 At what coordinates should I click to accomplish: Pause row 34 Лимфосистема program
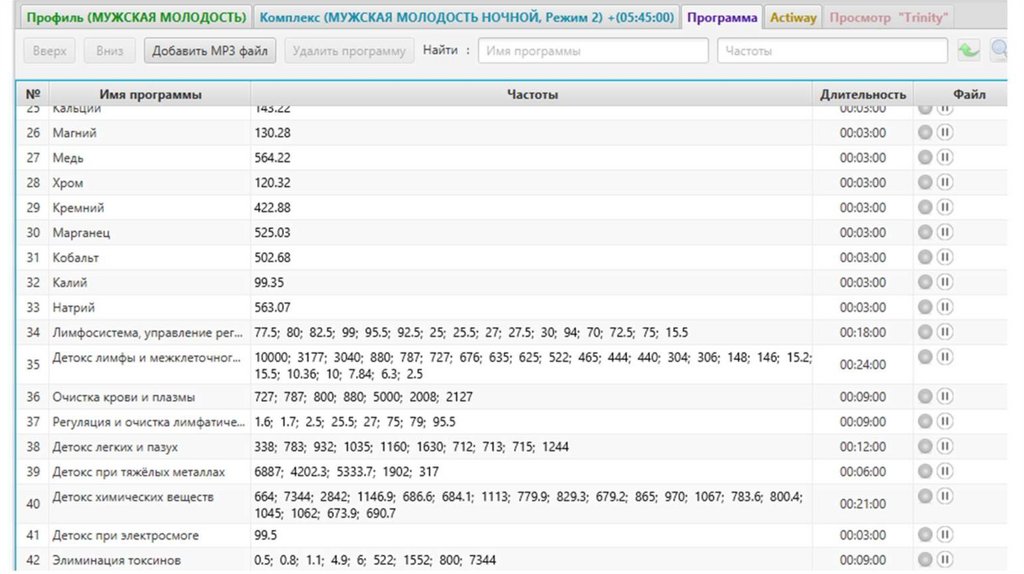tap(944, 332)
